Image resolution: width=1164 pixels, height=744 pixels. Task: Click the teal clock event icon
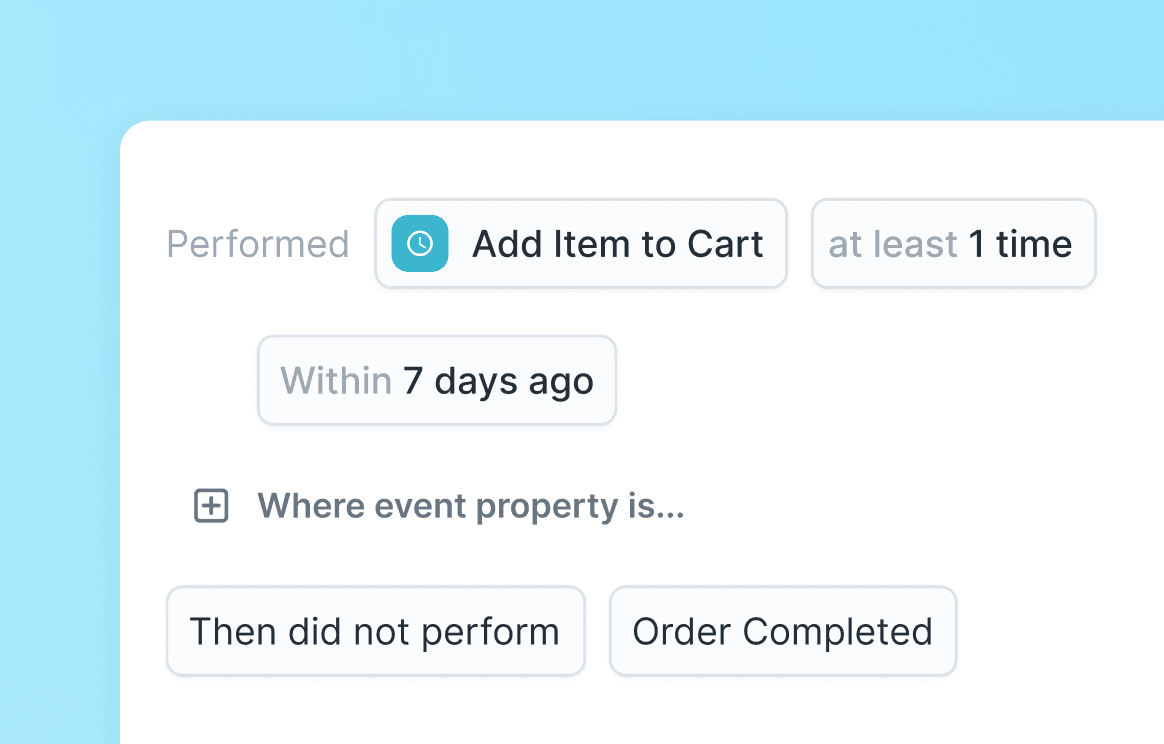pyautogui.click(x=420, y=244)
